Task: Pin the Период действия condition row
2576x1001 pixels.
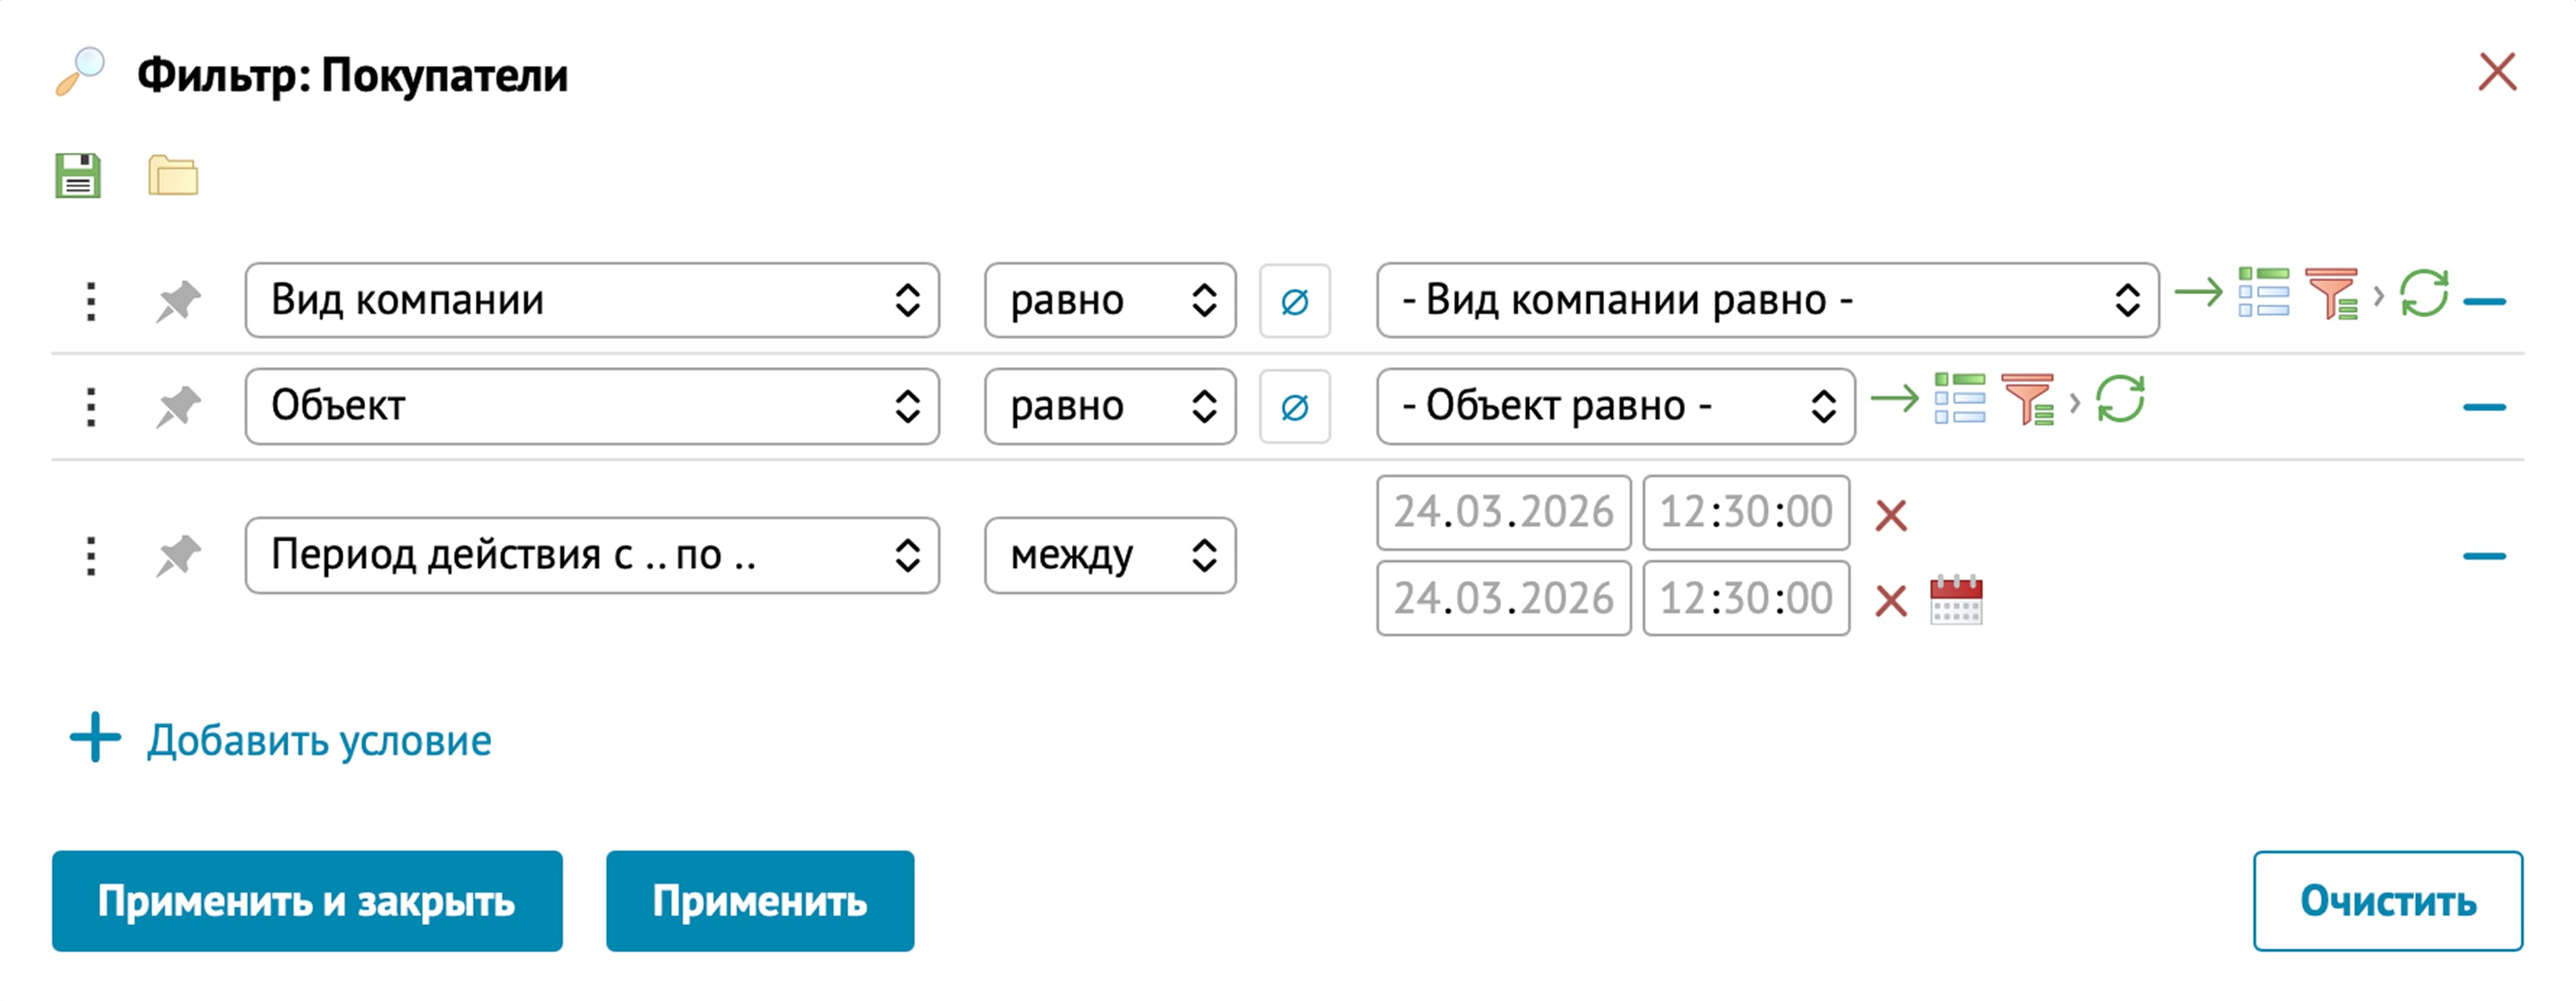Action: (x=179, y=556)
